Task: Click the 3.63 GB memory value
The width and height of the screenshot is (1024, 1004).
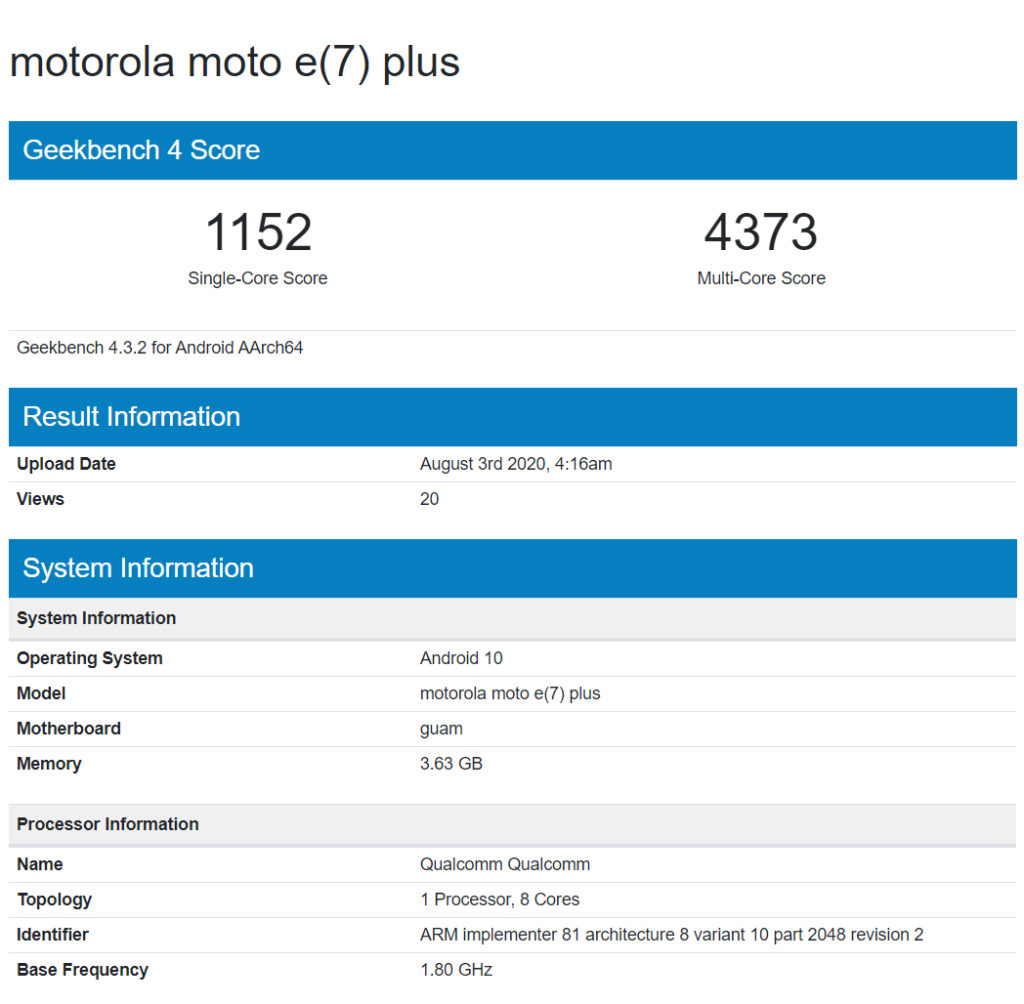Action: coord(451,764)
